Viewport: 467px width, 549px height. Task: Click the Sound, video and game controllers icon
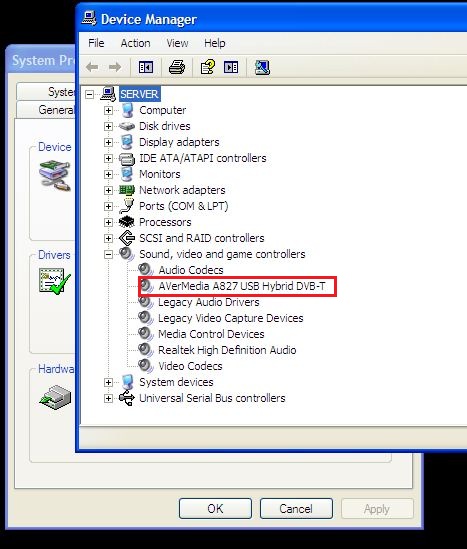pyautogui.click(x=127, y=254)
